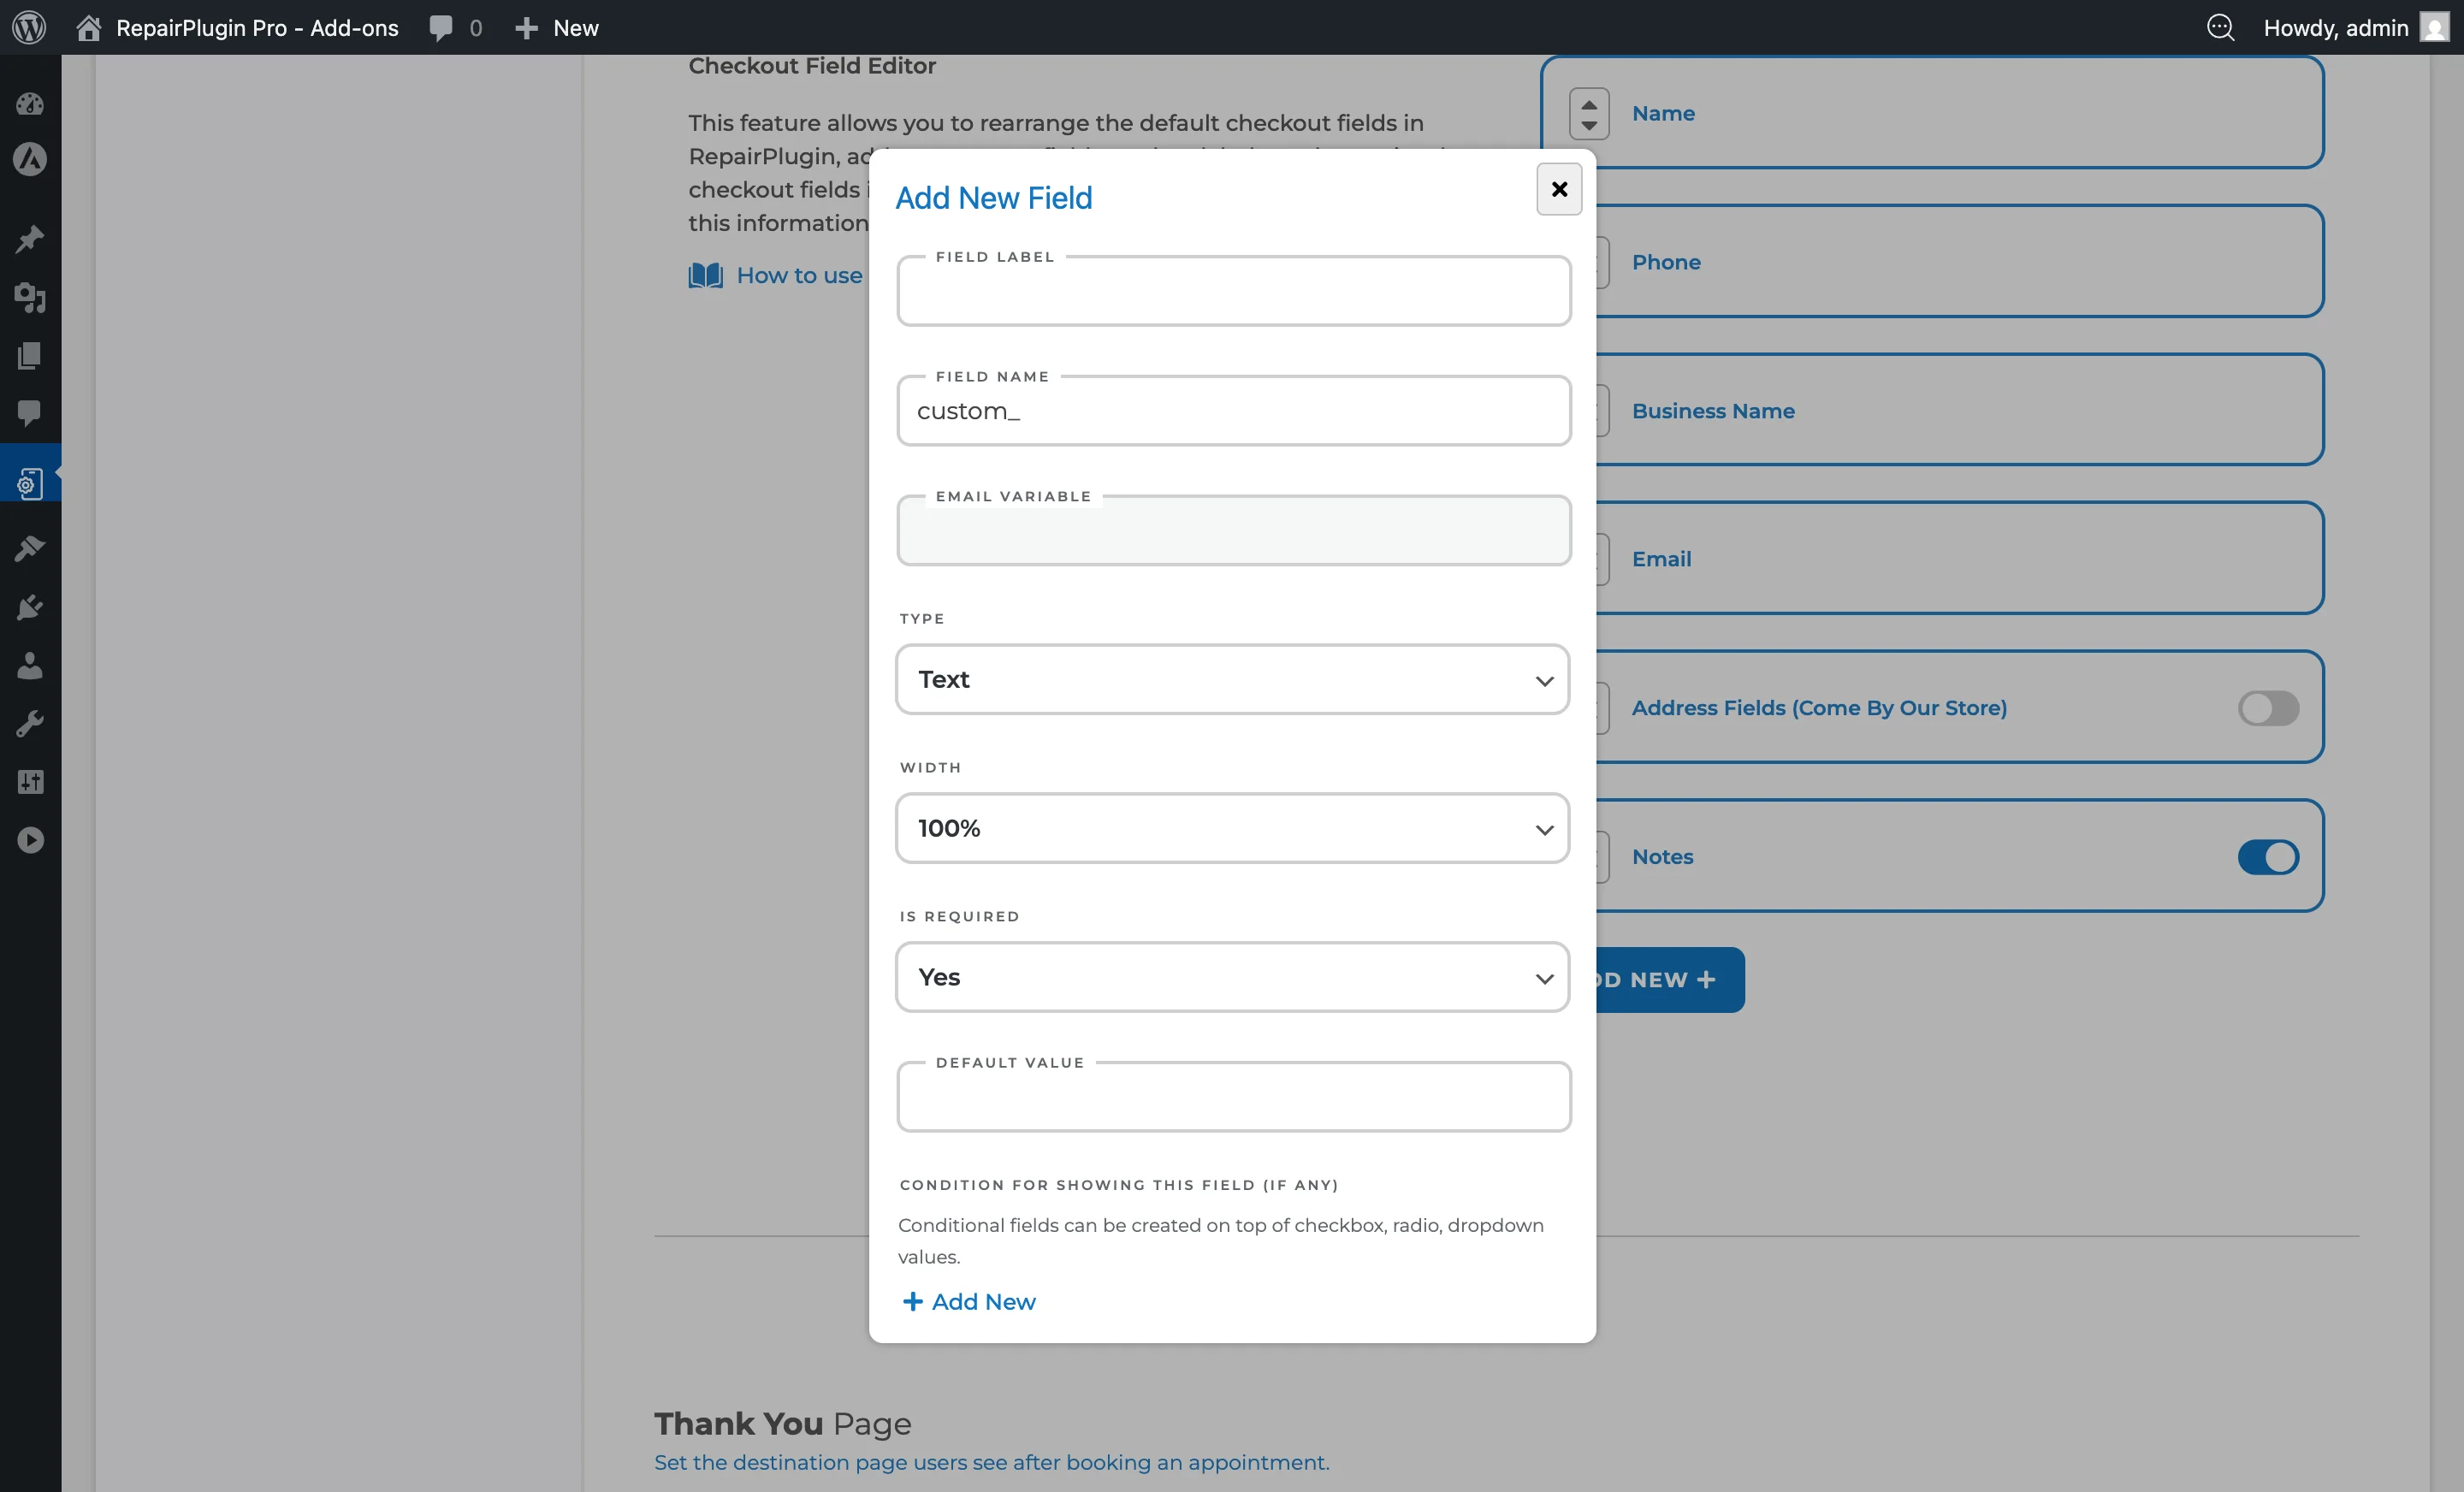The height and width of the screenshot is (1492, 2464).
Task: Open the Comments icon in sidebar
Action: click(x=29, y=415)
